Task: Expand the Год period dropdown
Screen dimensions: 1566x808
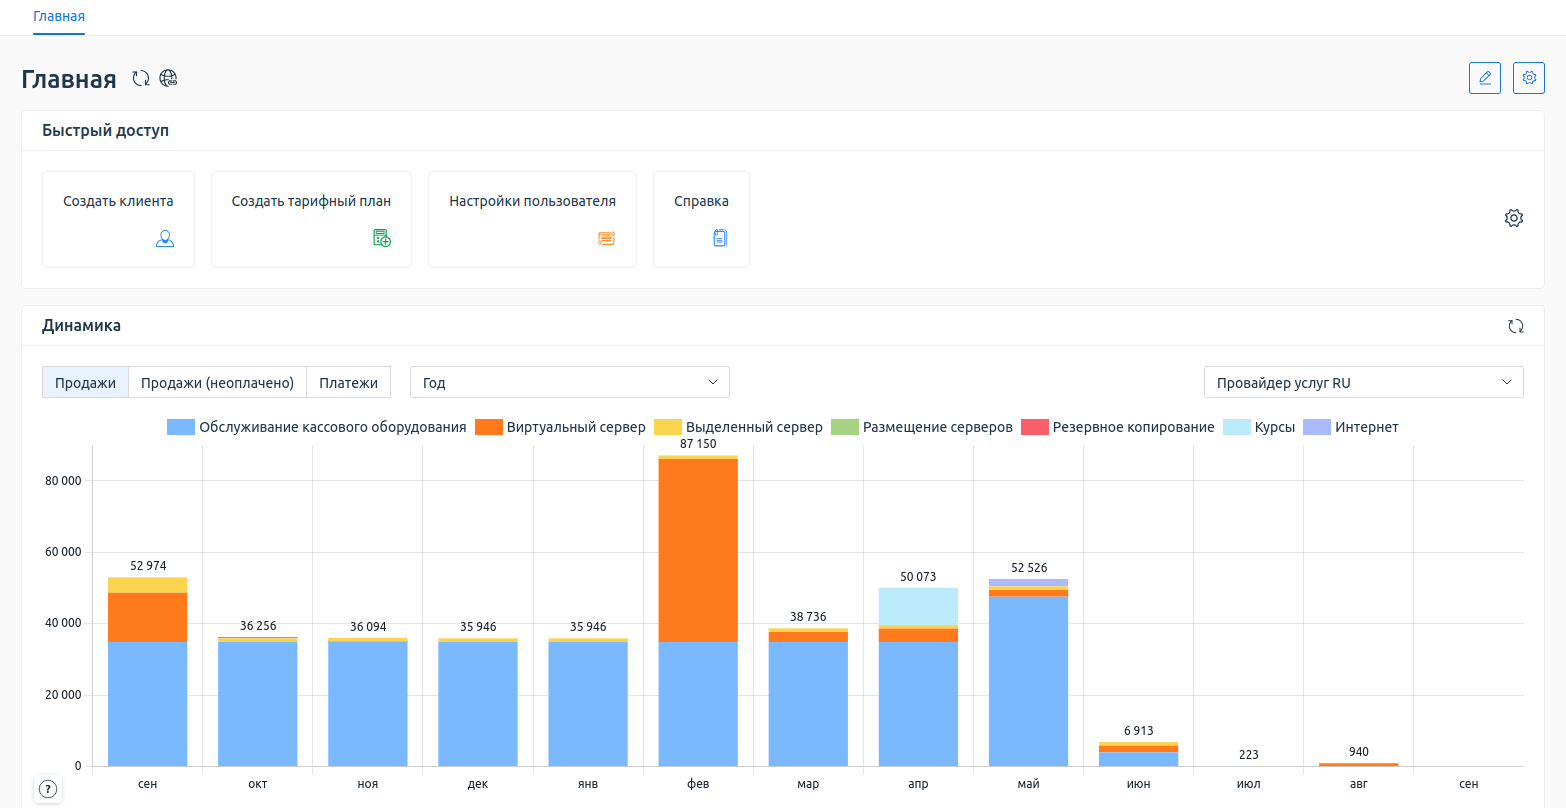Action: (x=569, y=382)
